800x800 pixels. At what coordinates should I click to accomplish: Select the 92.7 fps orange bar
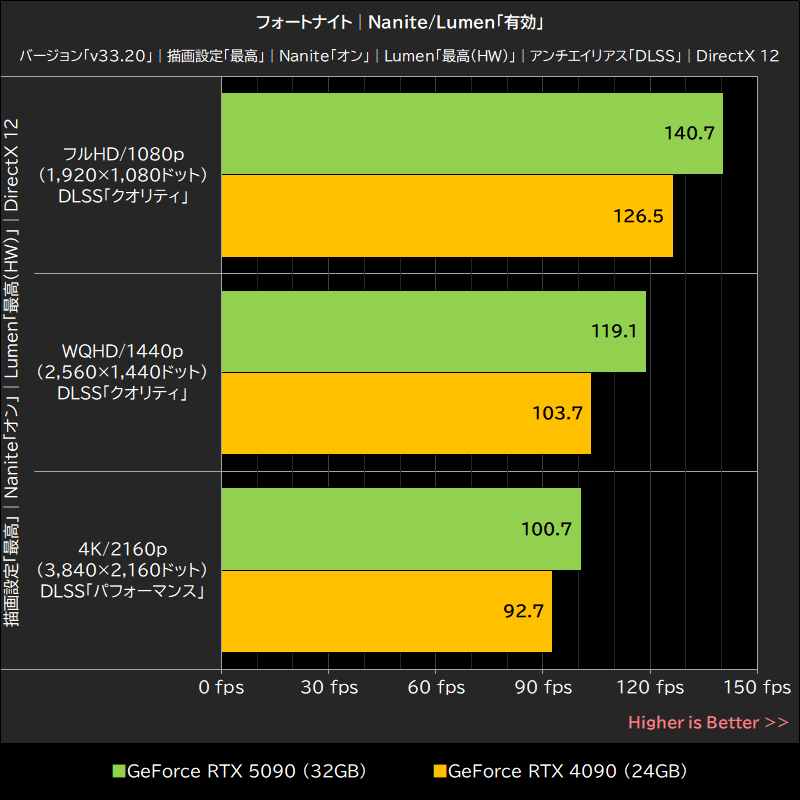click(x=387, y=611)
